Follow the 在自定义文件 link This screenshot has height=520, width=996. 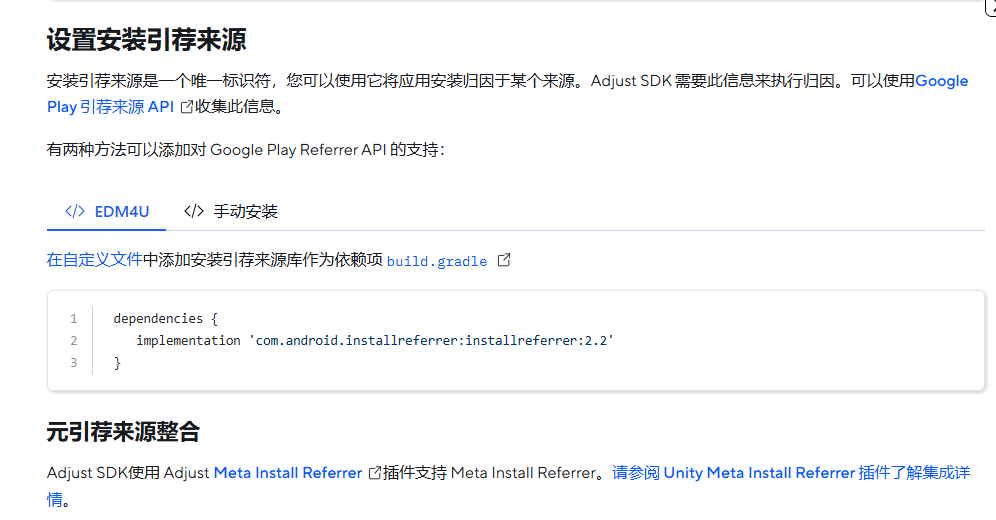pos(94,260)
